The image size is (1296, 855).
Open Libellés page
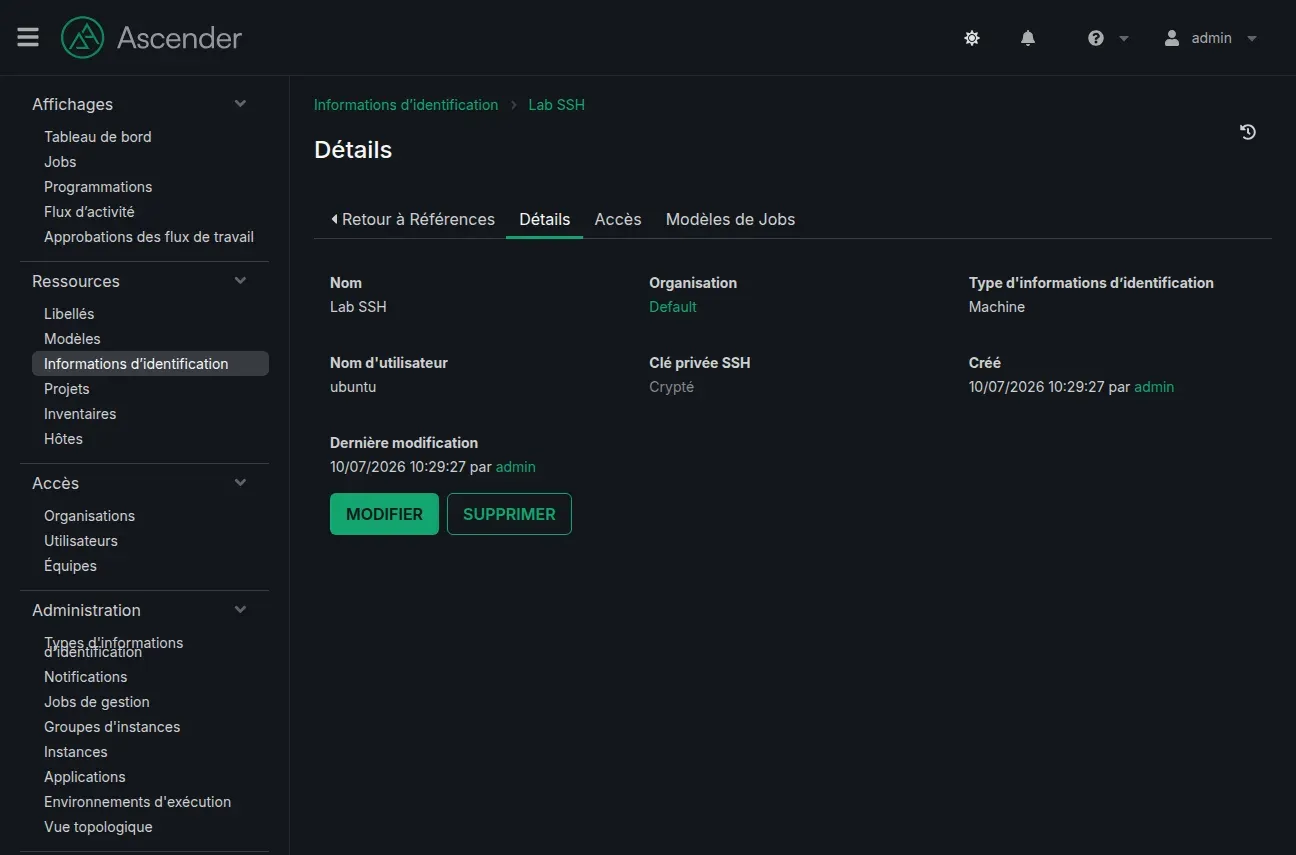pos(69,314)
